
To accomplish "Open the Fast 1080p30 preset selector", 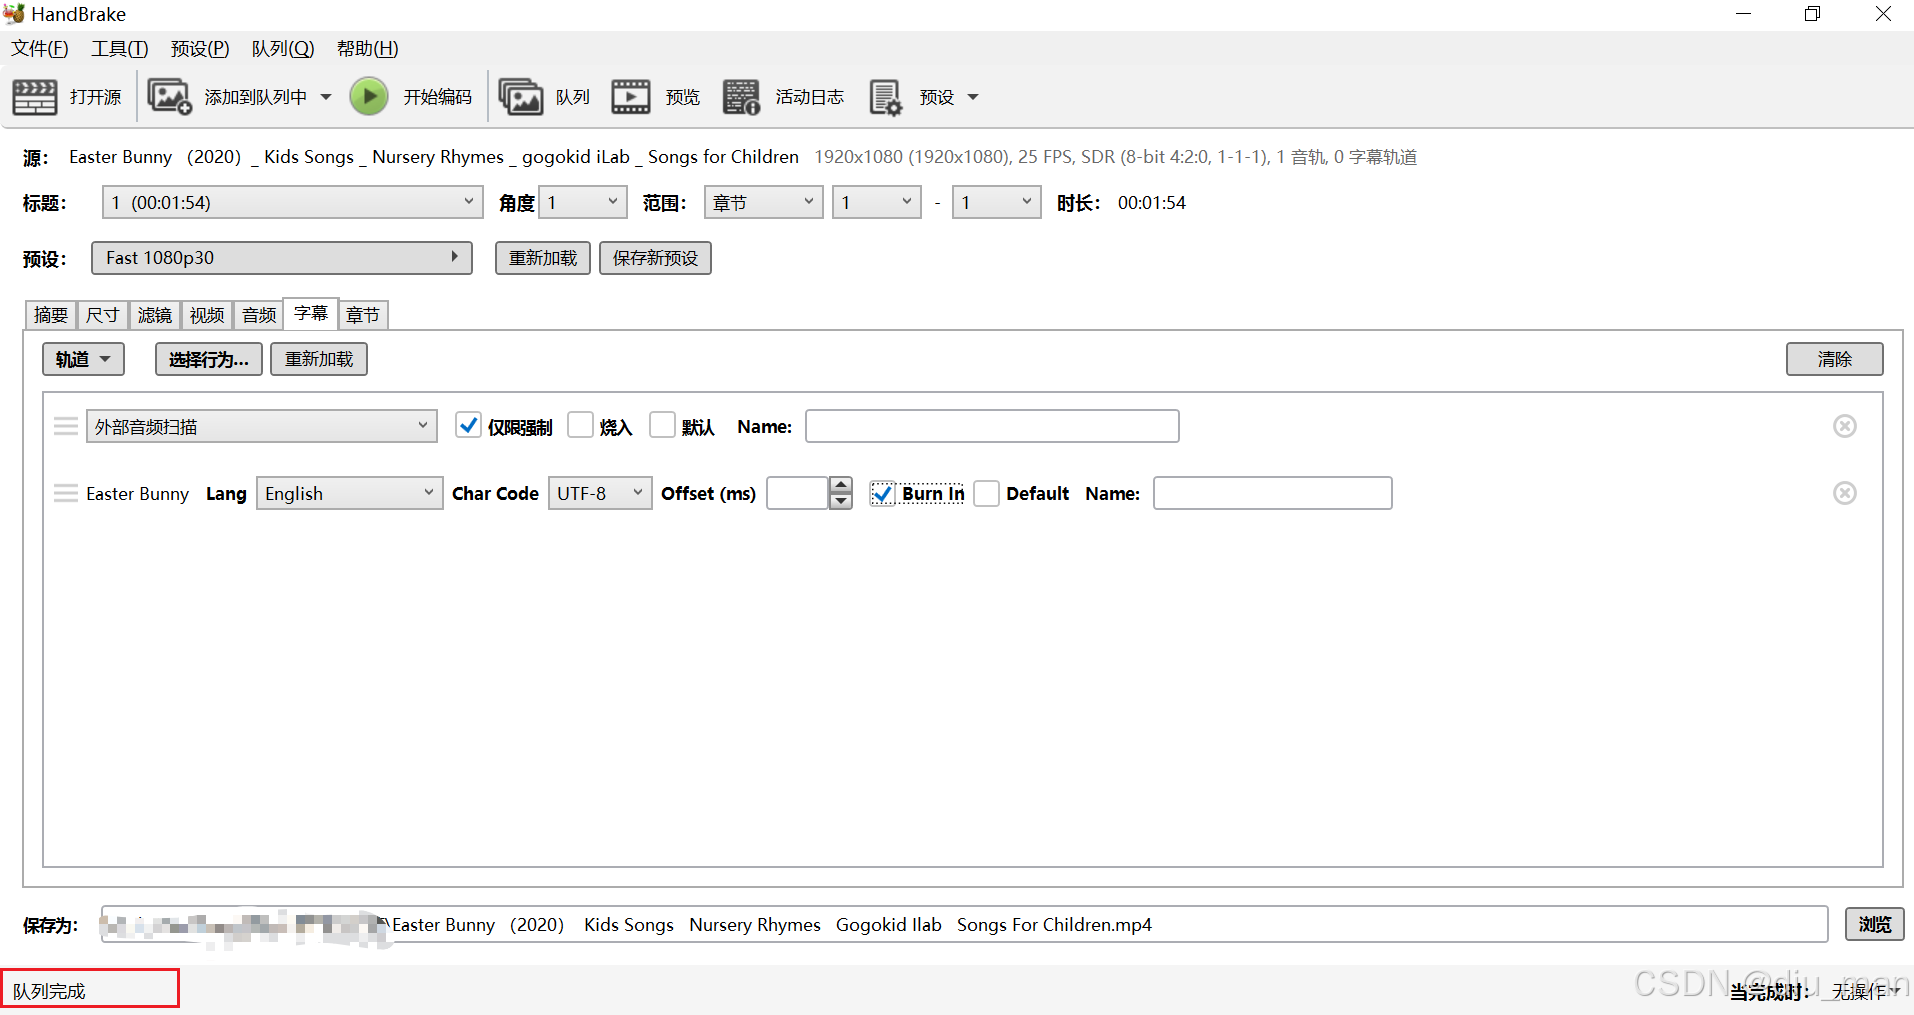I will 282,258.
